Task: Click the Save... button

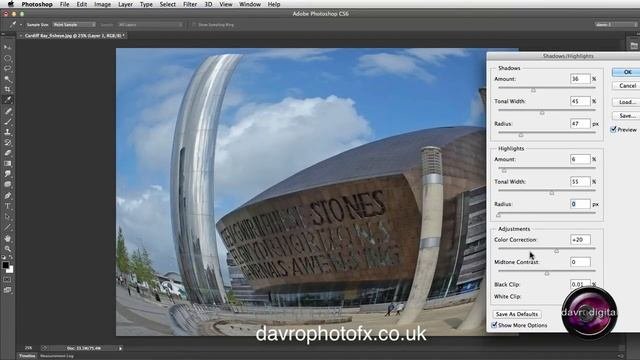Action: (627, 116)
